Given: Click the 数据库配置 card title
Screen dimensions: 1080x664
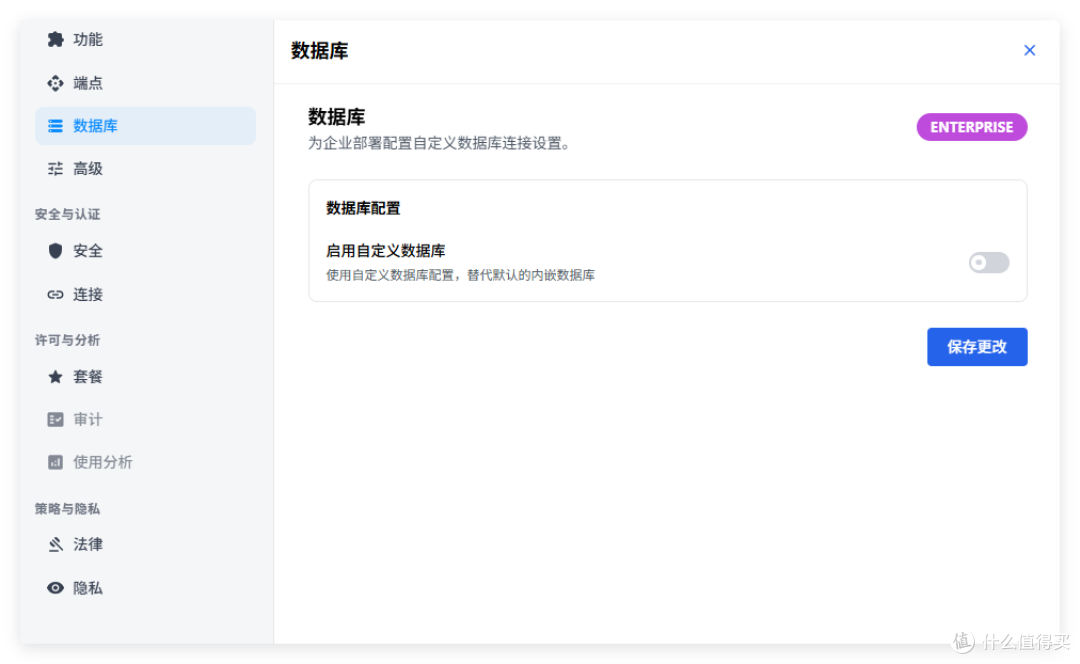Looking at the screenshot, I should (x=363, y=208).
